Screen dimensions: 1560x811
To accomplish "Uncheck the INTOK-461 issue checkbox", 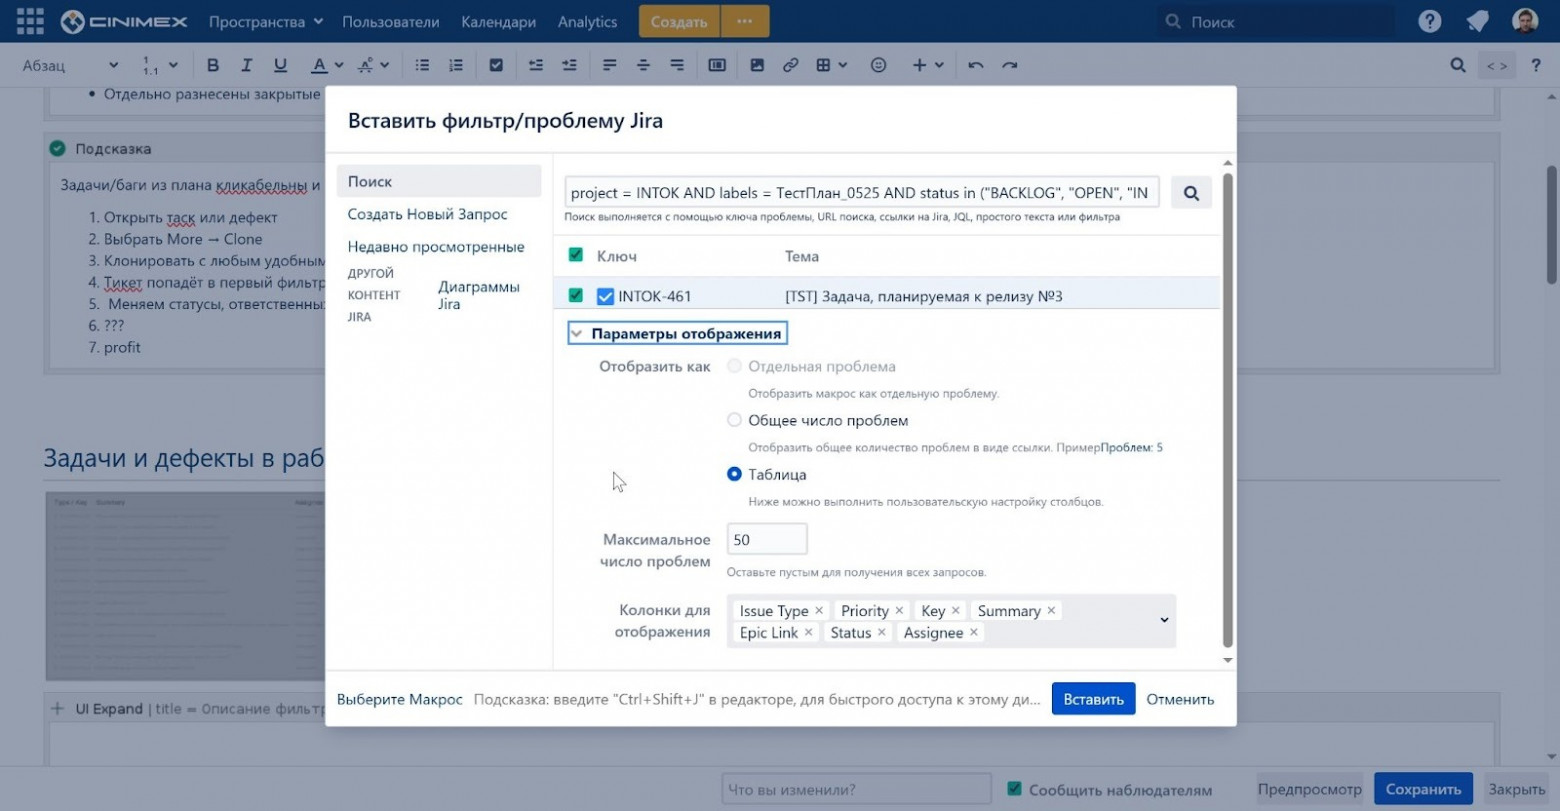I will coord(604,296).
